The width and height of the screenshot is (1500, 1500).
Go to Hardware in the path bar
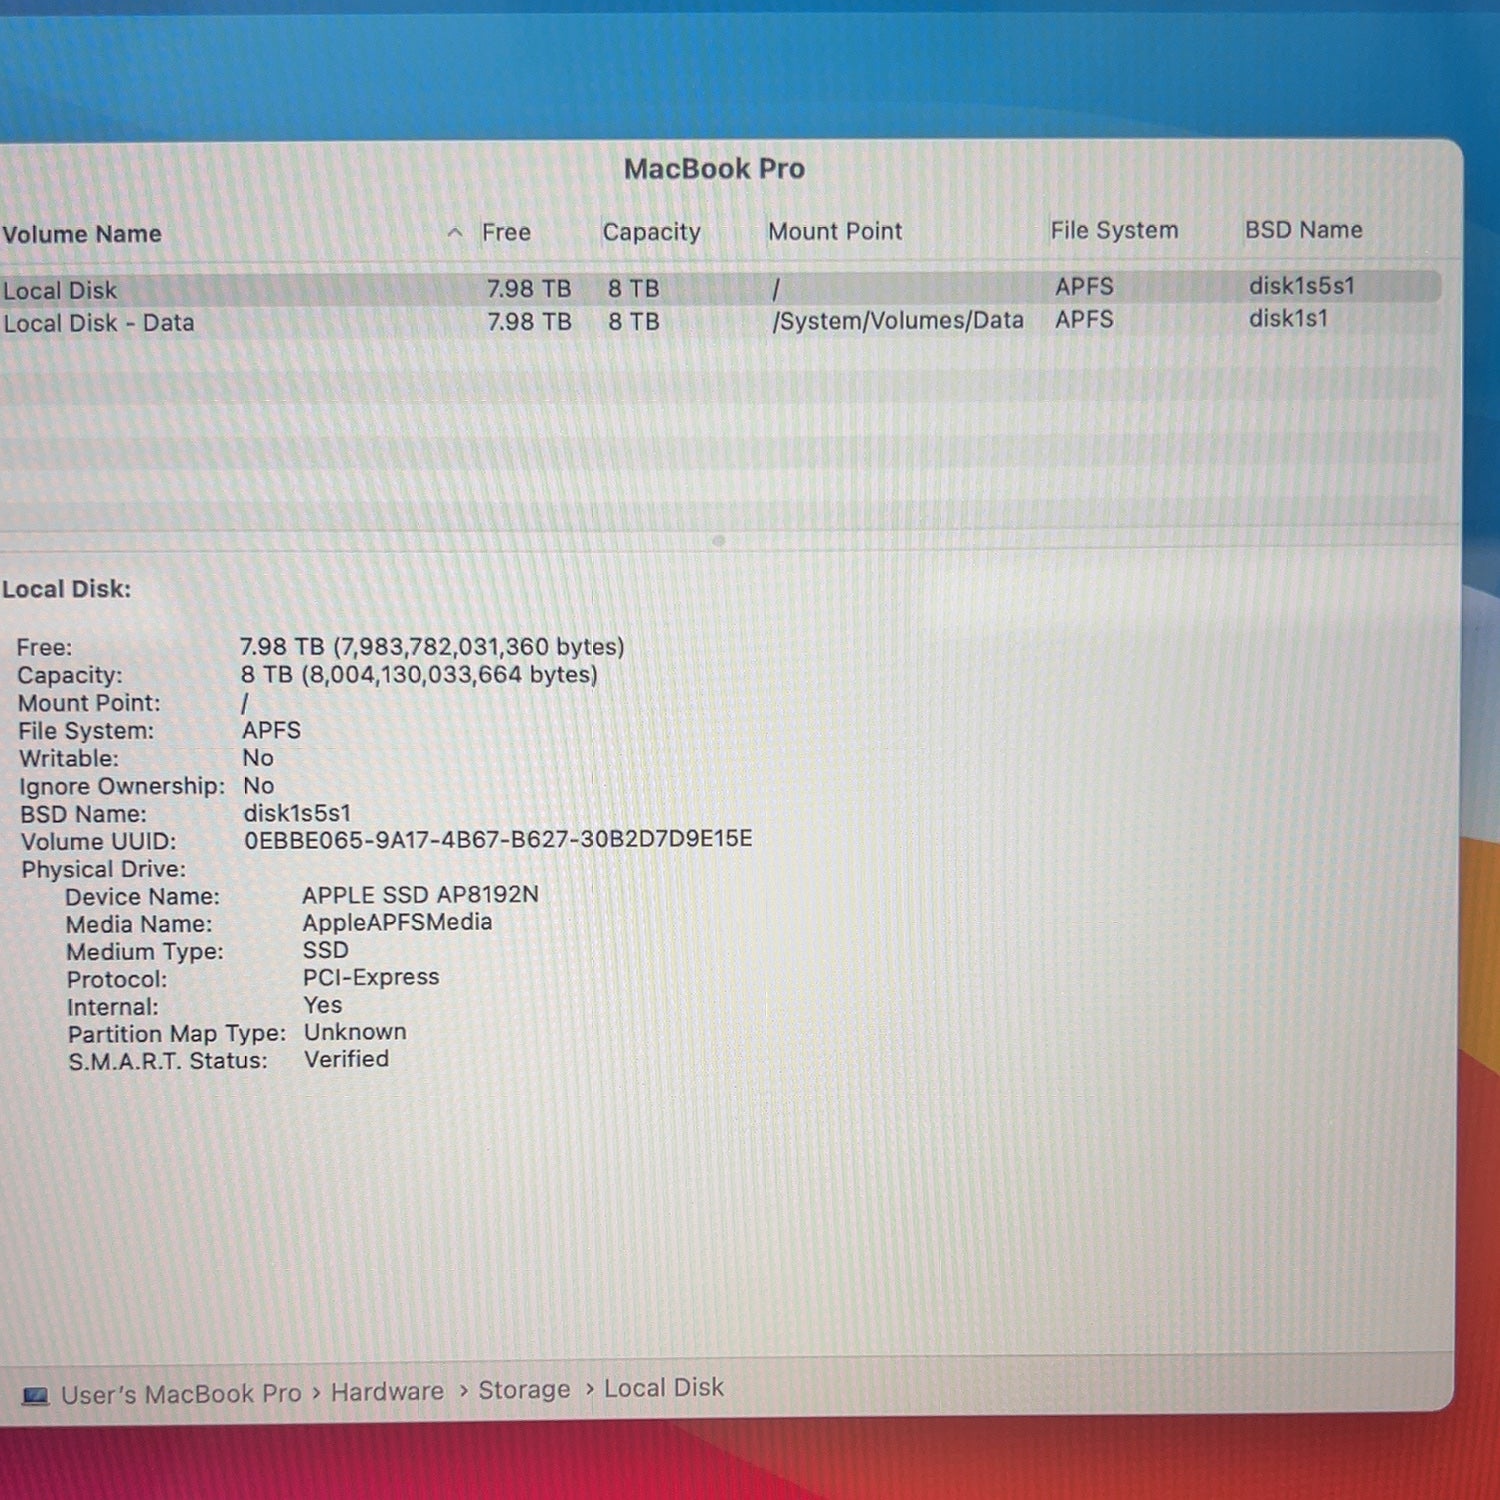pos(387,1391)
